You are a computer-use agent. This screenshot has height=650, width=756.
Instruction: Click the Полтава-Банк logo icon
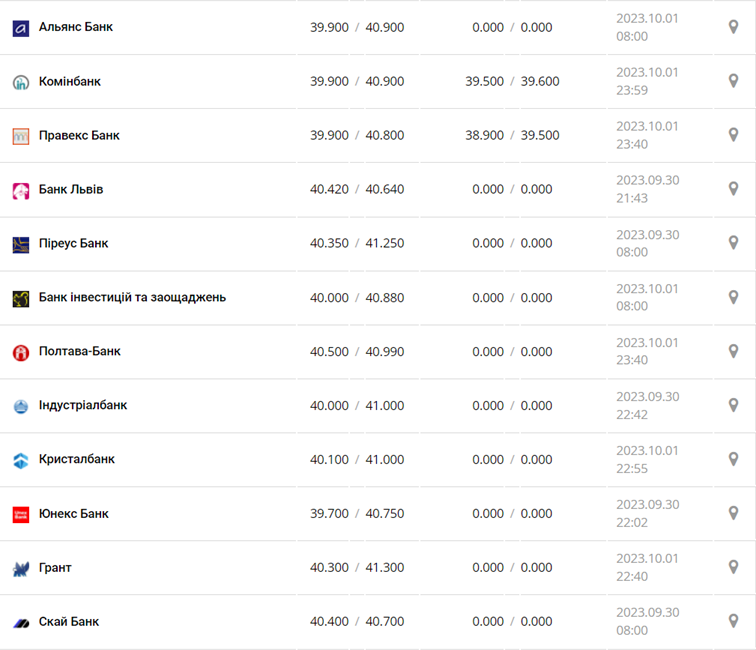click(x=21, y=352)
